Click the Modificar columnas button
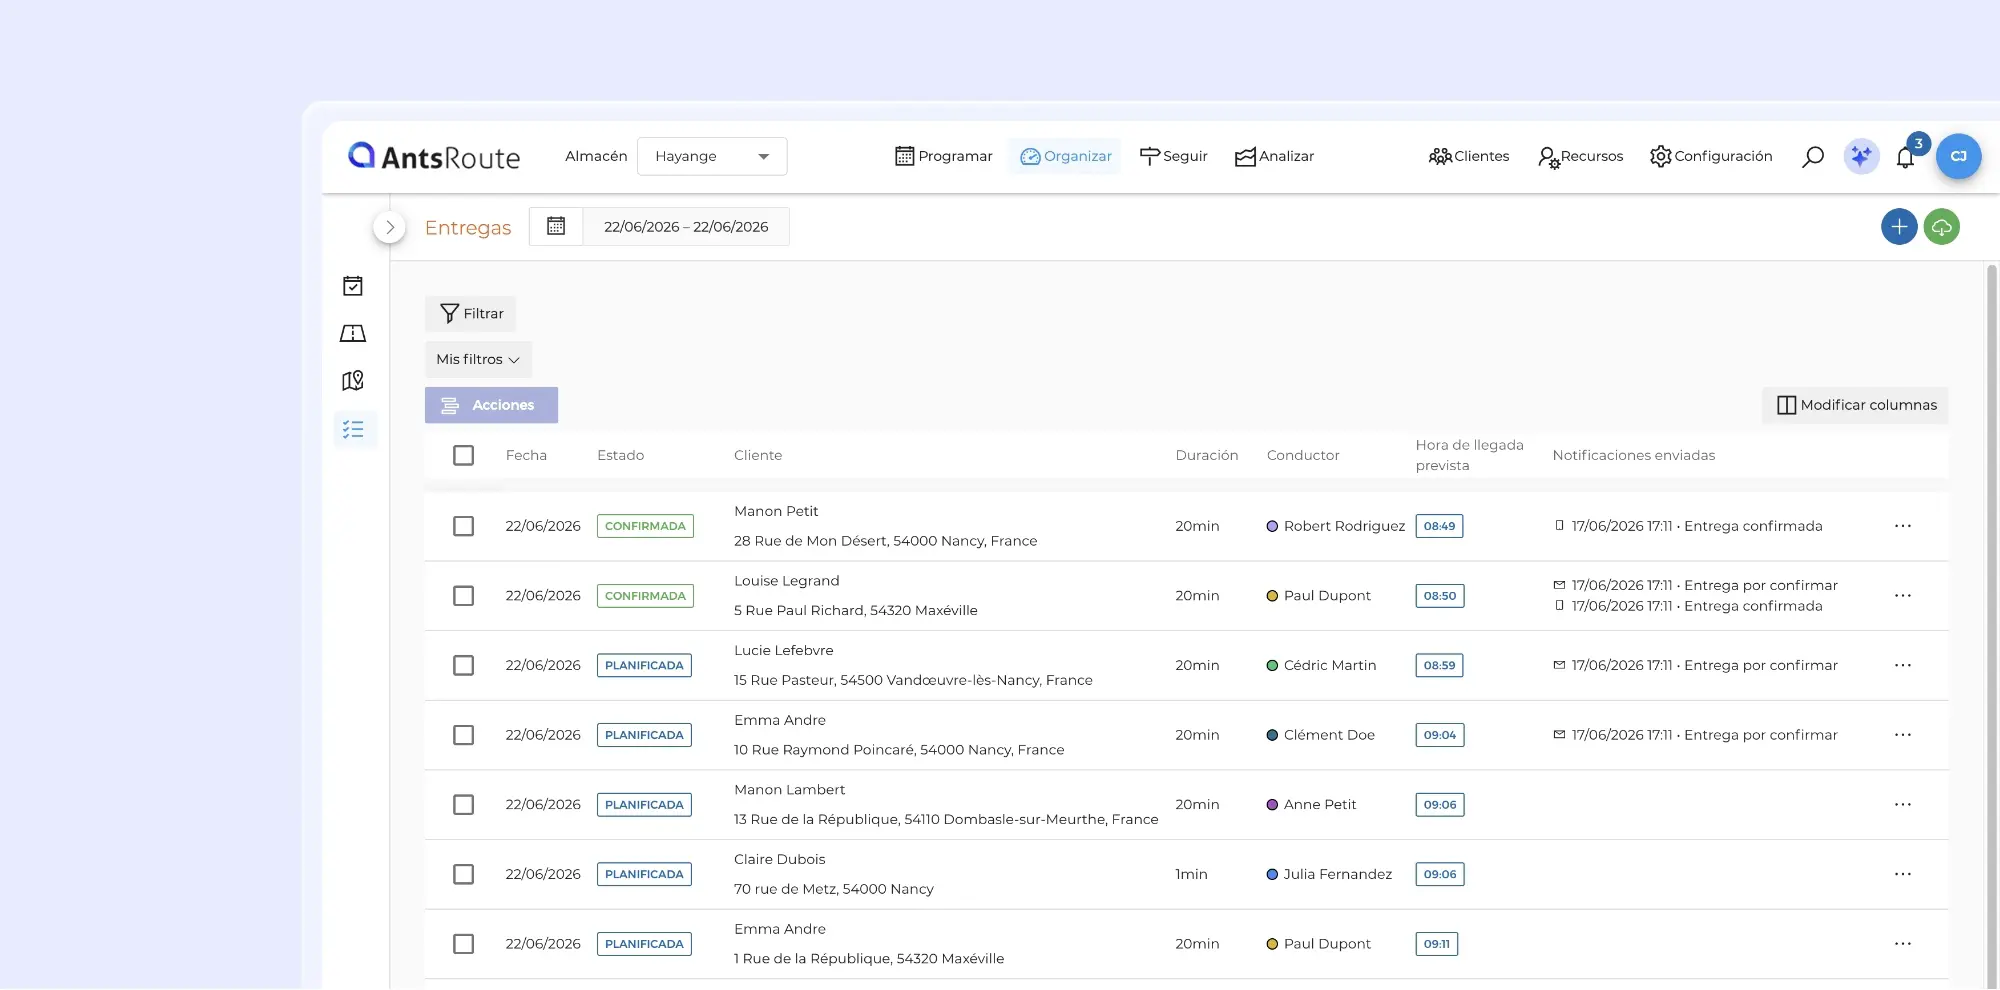This screenshot has height=990, width=2000. 1855,405
